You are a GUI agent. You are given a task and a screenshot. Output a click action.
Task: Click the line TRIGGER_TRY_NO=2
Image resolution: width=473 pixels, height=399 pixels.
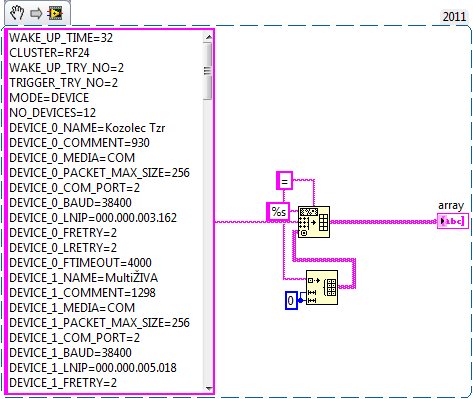click(x=63, y=83)
